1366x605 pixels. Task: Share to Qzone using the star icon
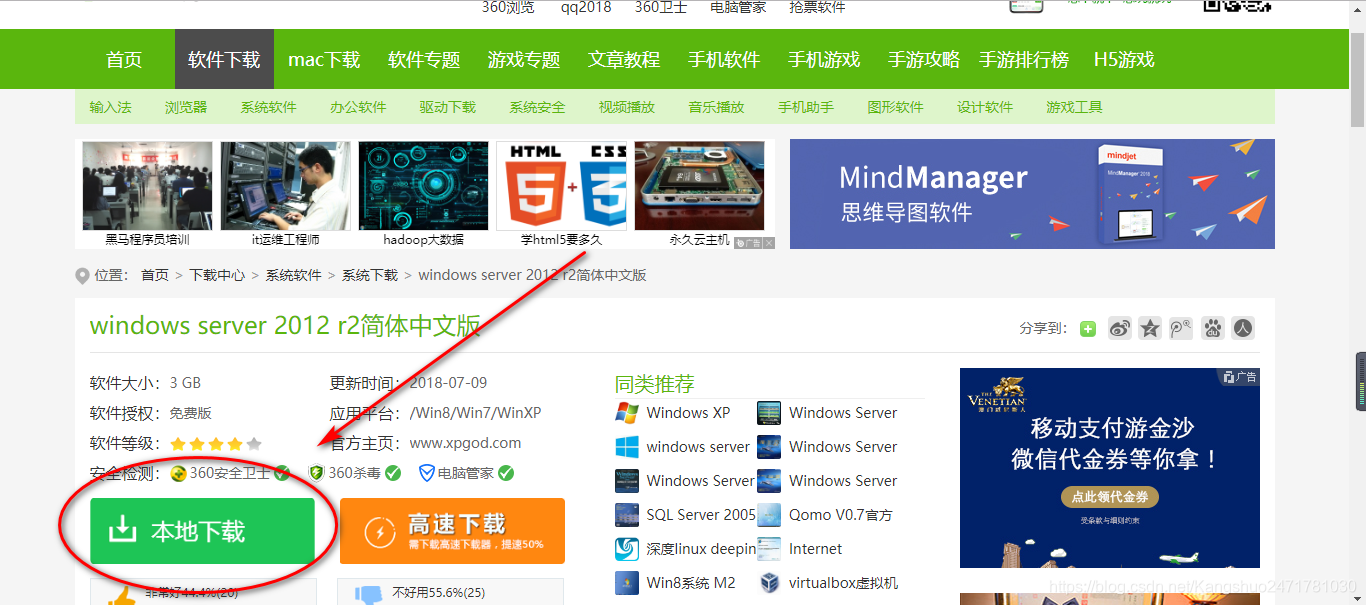pyautogui.click(x=1150, y=328)
